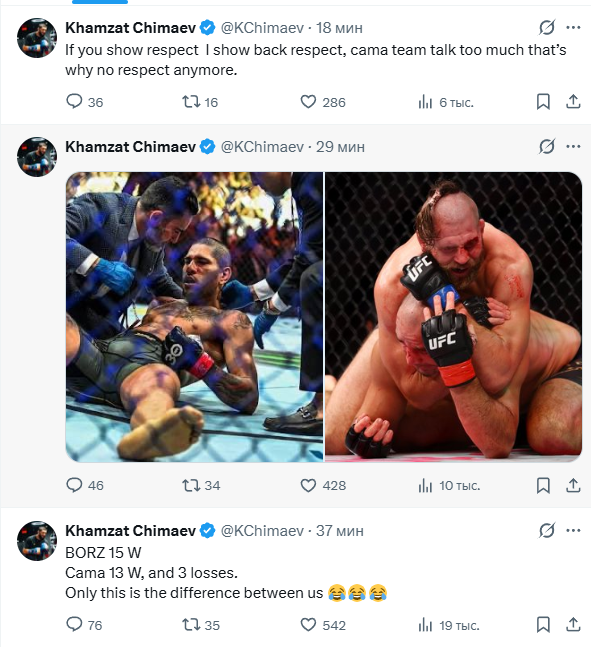Bookmark the 18 мин tweet
The height and width of the screenshot is (647, 591).
click(x=543, y=102)
